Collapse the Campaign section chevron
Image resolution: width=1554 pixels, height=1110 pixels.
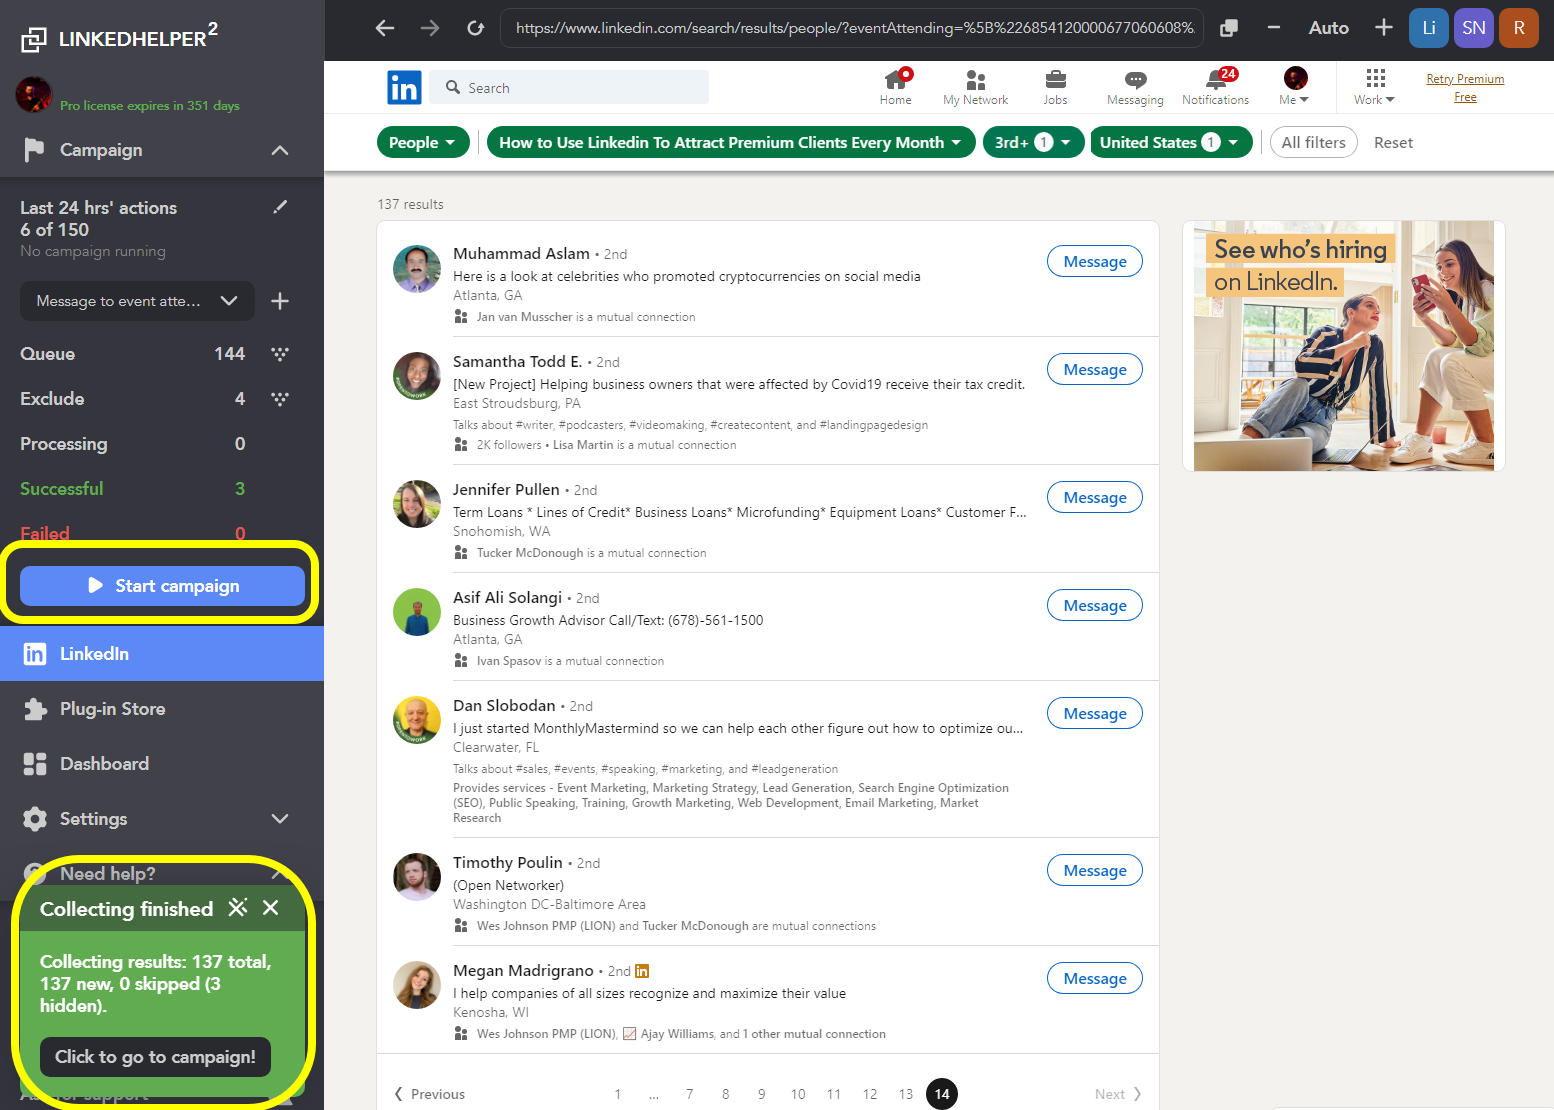click(x=280, y=150)
